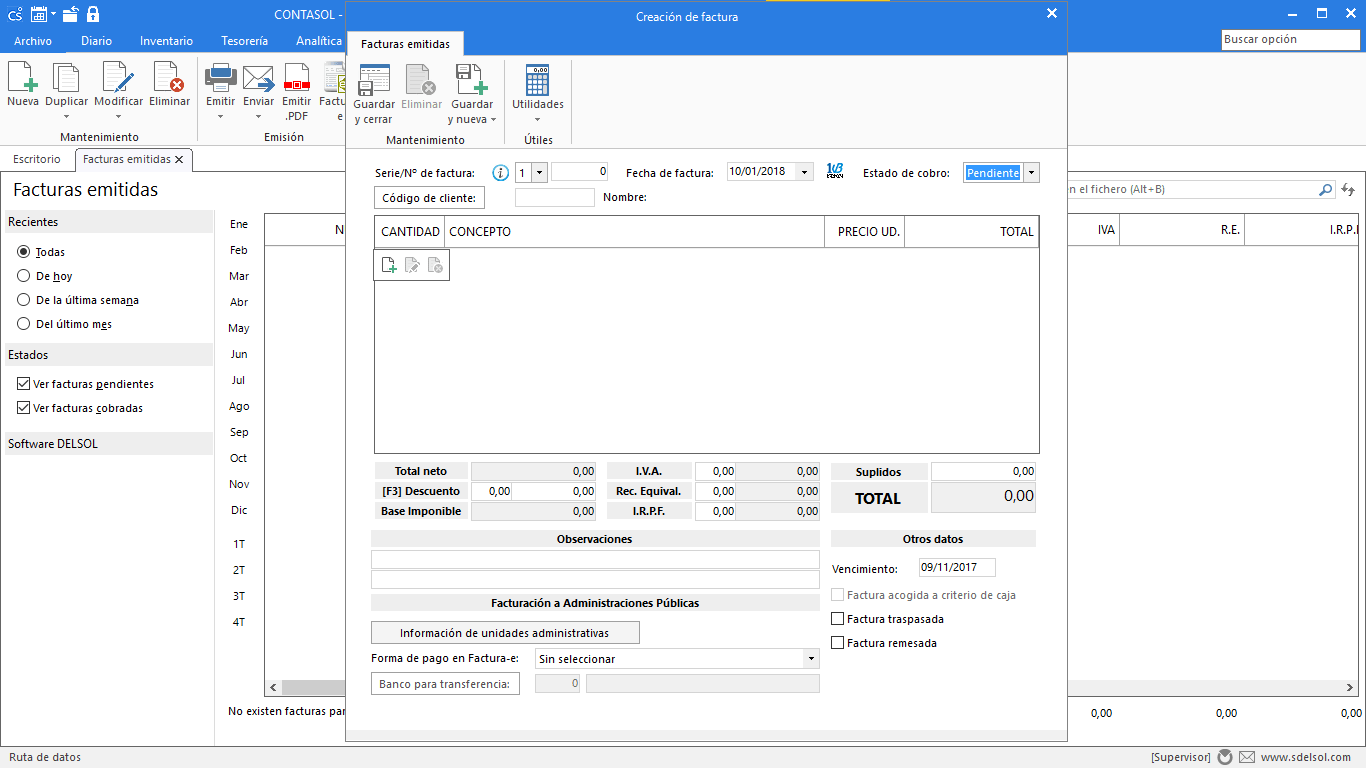Expand the arrow under Utilidades
This screenshot has width=1366, height=768.
[537, 120]
